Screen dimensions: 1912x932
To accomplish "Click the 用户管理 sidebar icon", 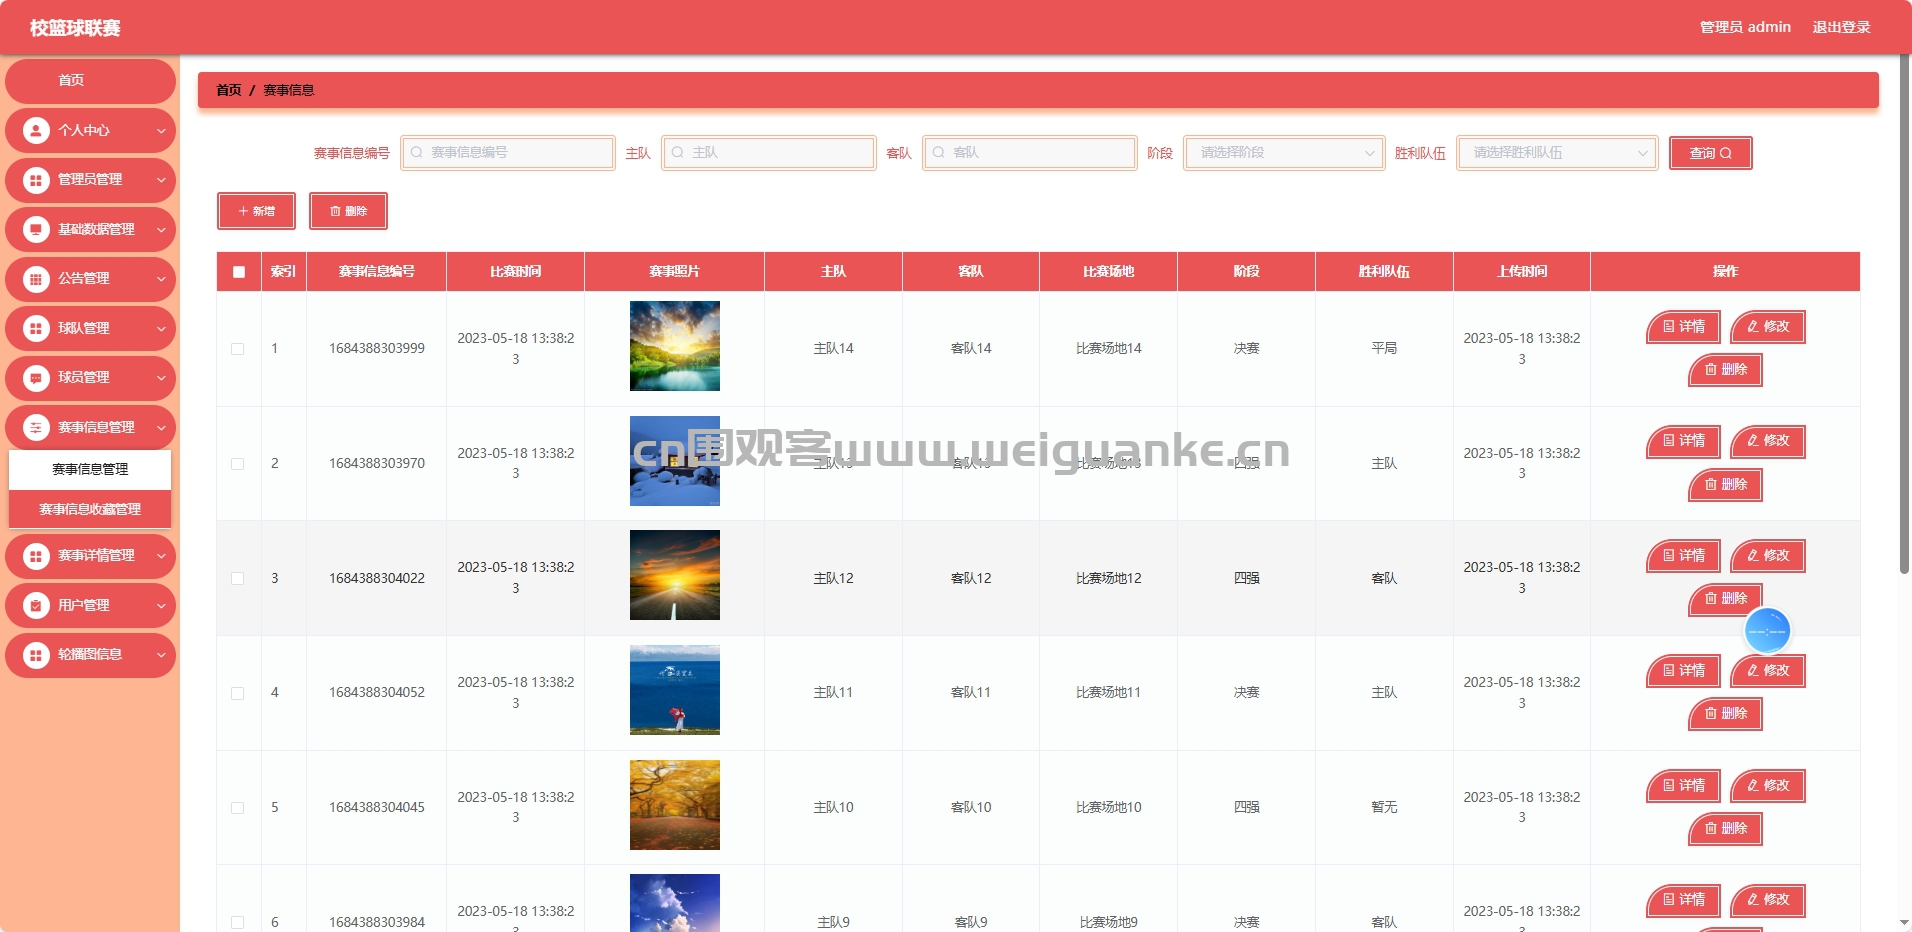I will pyautogui.click(x=36, y=605).
